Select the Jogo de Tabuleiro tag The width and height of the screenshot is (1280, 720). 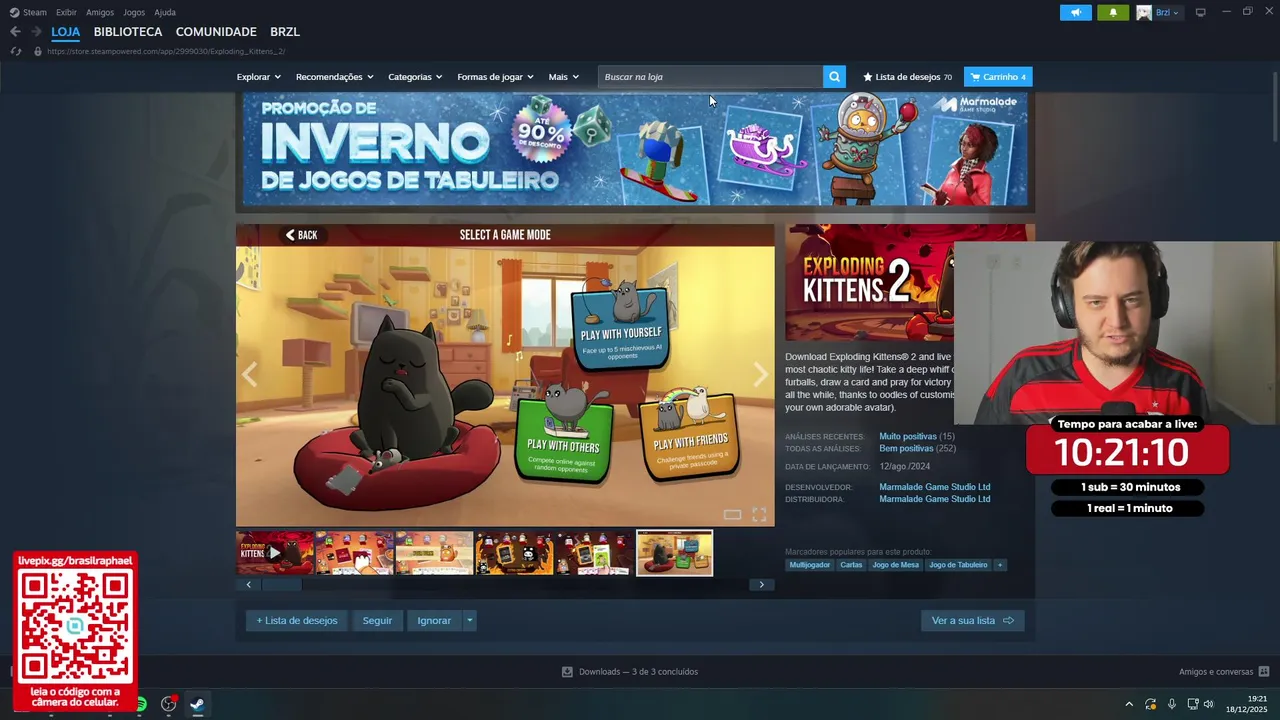click(958, 565)
